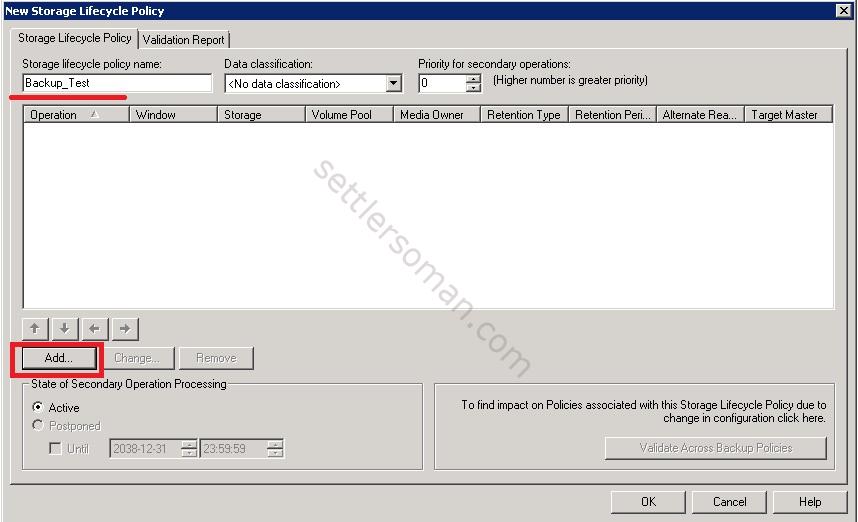Move operation up with the up arrow button
The width and height of the screenshot is (858, 522).
tap(35, 329)
